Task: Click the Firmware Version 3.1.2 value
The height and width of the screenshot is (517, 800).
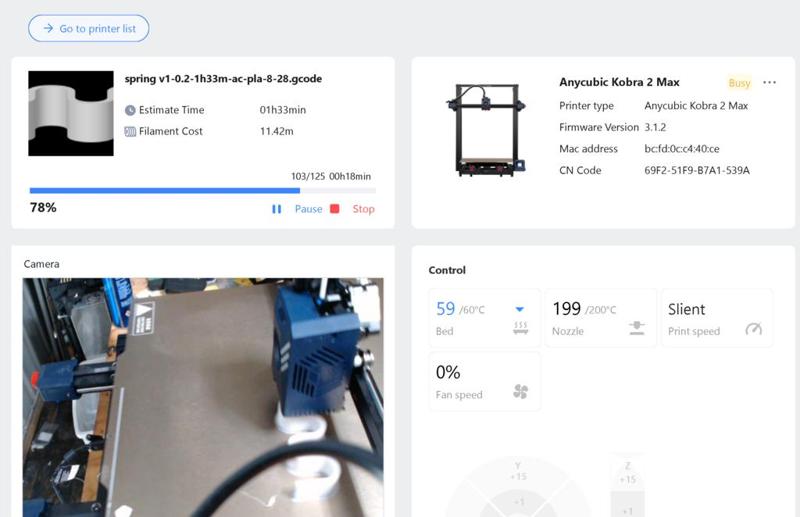Action: pyautogui.click(x=655, y=127)
